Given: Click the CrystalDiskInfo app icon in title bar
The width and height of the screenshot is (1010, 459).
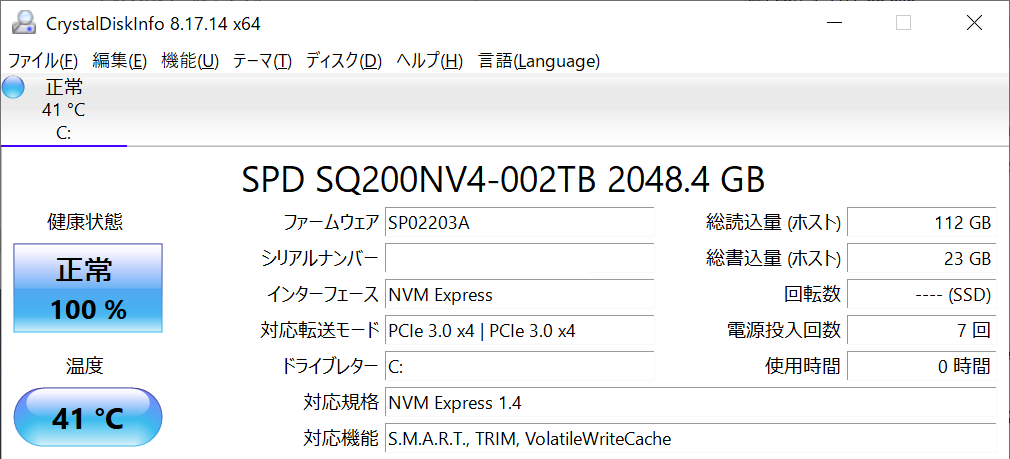Looking at the screenshot, I should click(x=24, y=23).
